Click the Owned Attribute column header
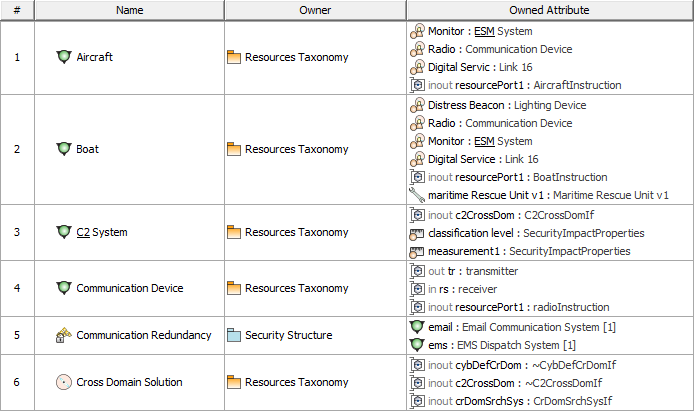Image resolution: width=694 pixels, height=411 pixels. [549, 10]
